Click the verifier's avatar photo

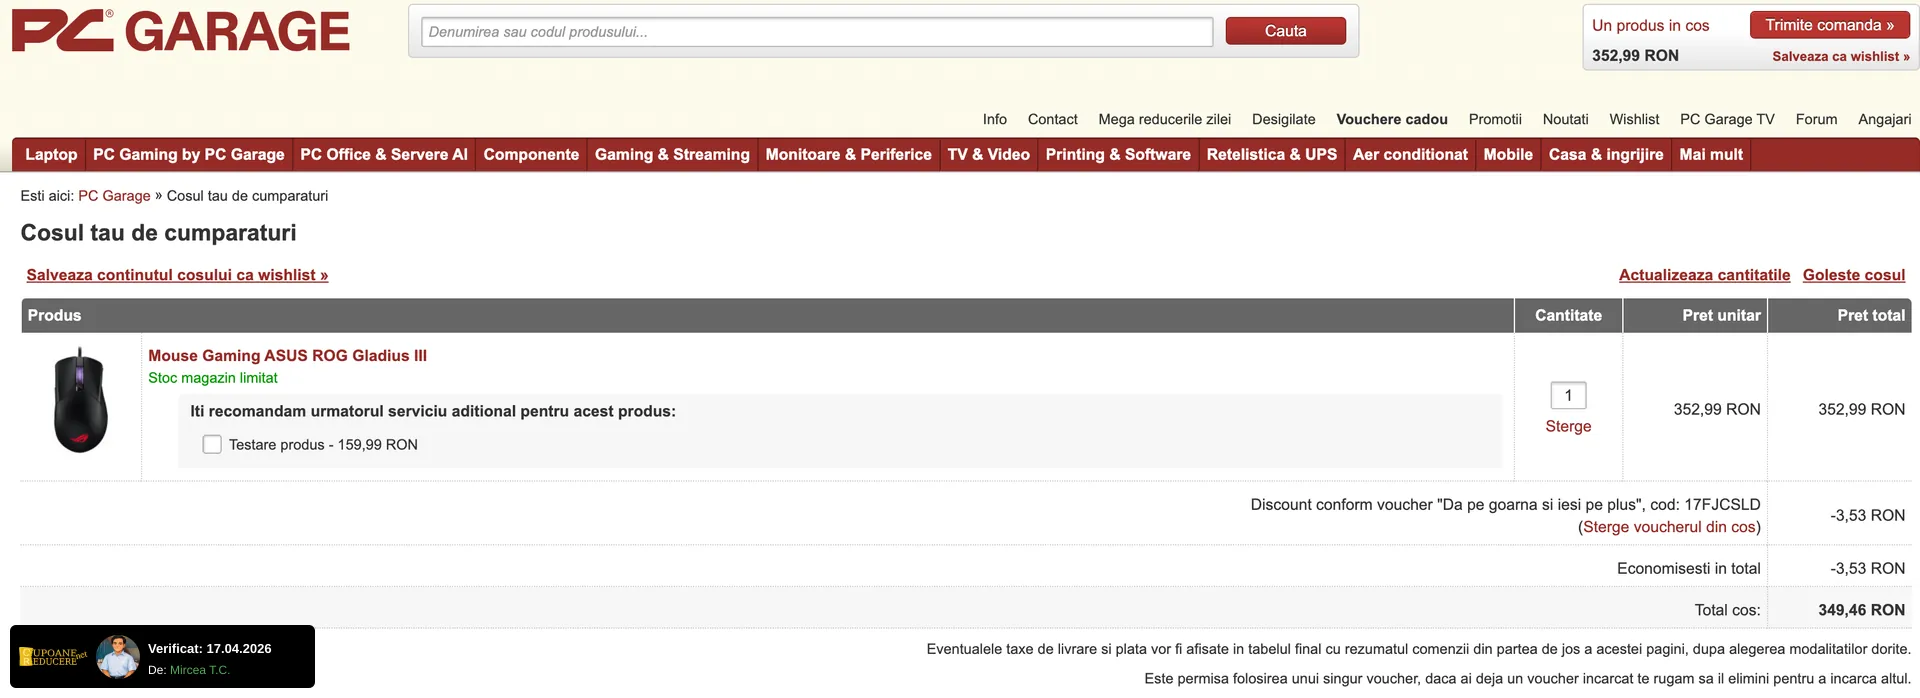click(x=118, y=657)
